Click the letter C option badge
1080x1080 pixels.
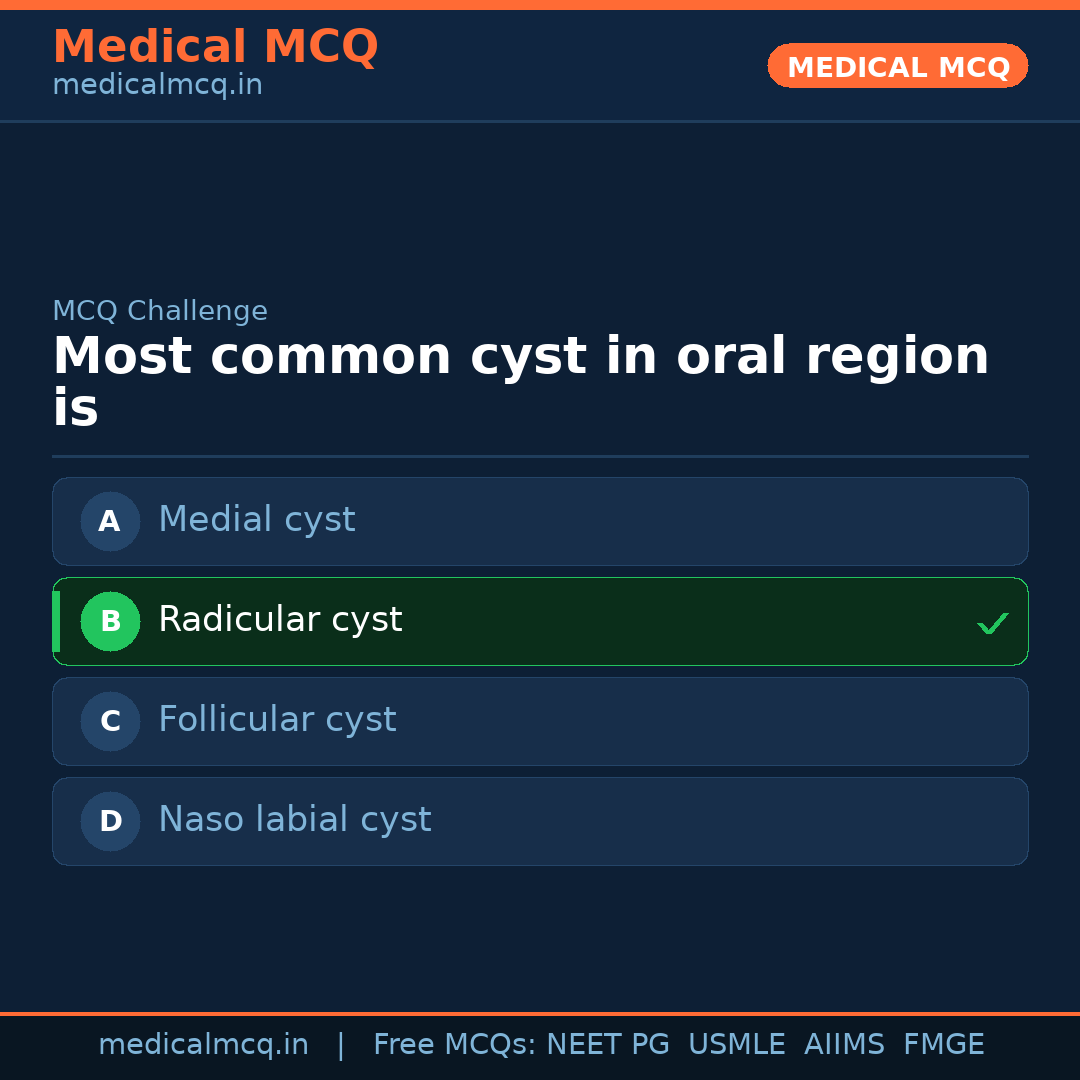tap(110, 721)
